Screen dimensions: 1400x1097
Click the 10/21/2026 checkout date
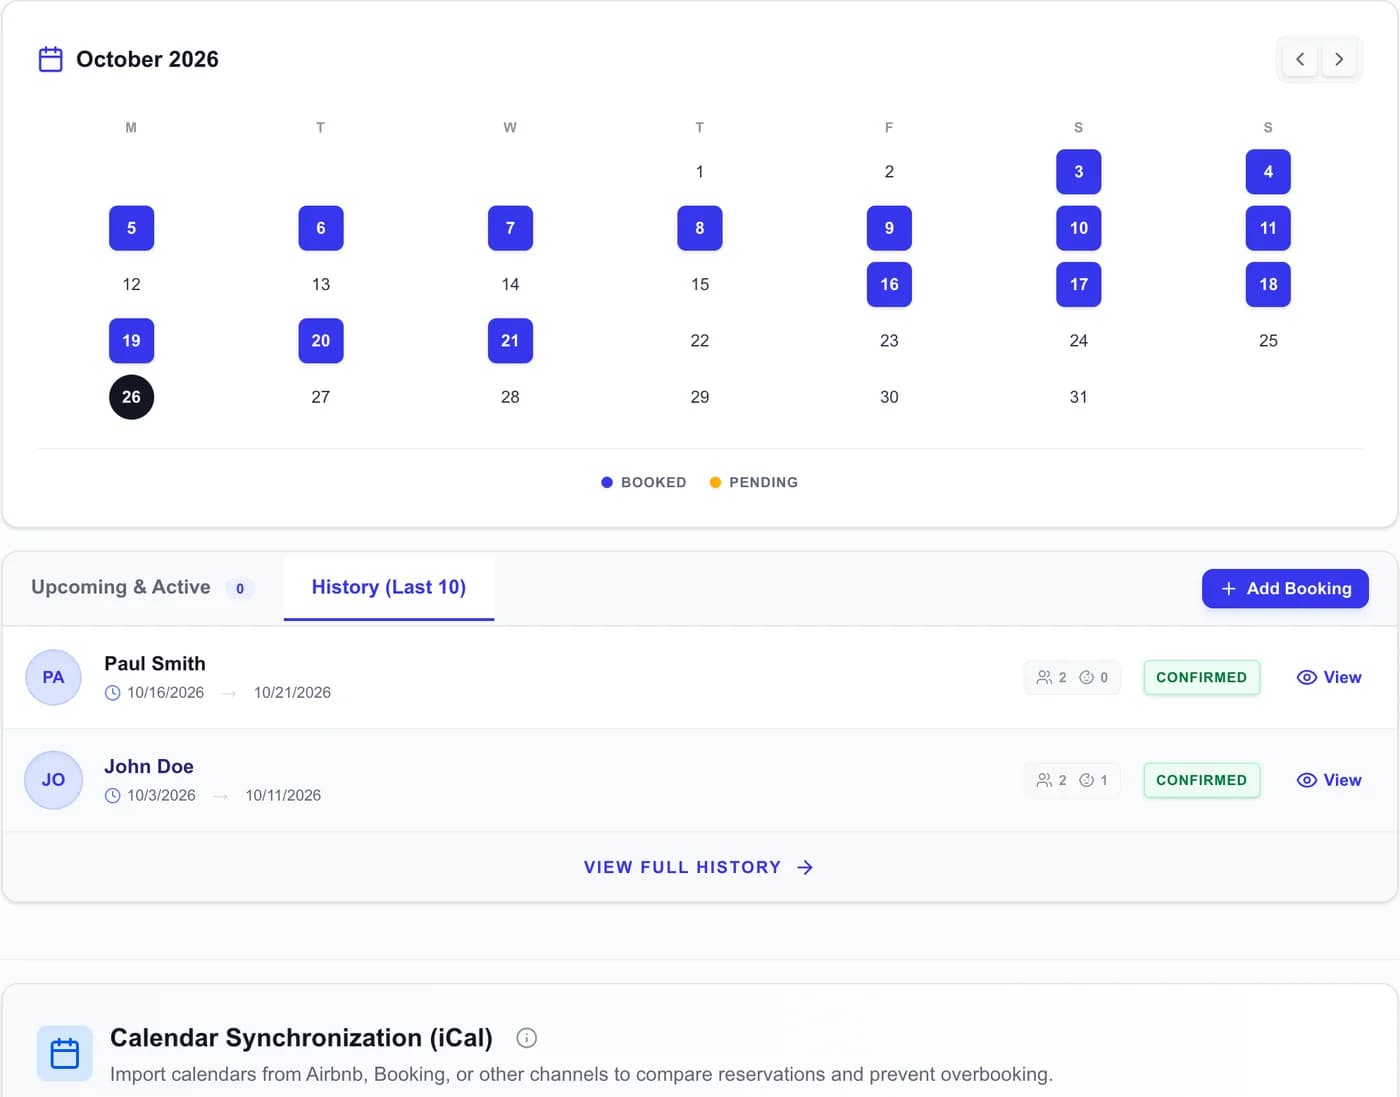click(x=292, y=693)
